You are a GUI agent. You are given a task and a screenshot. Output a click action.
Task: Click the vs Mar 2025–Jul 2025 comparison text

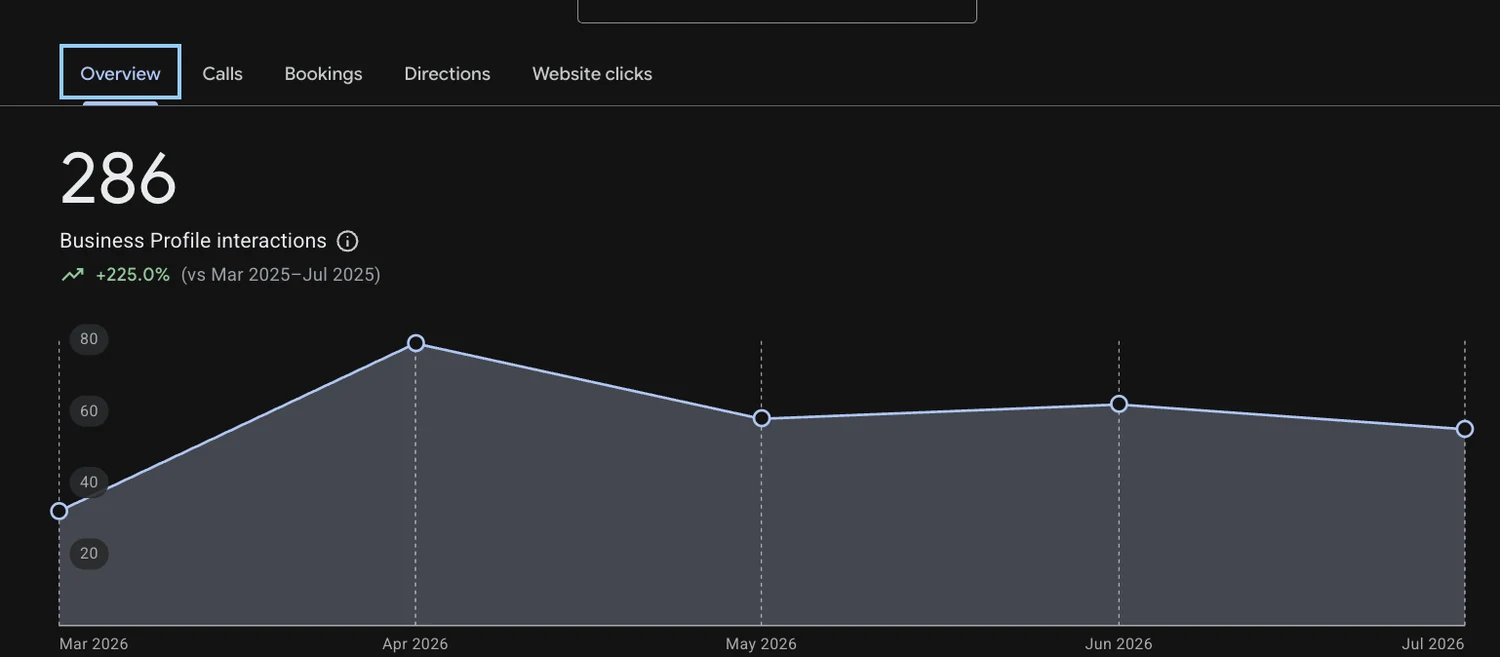281,274
